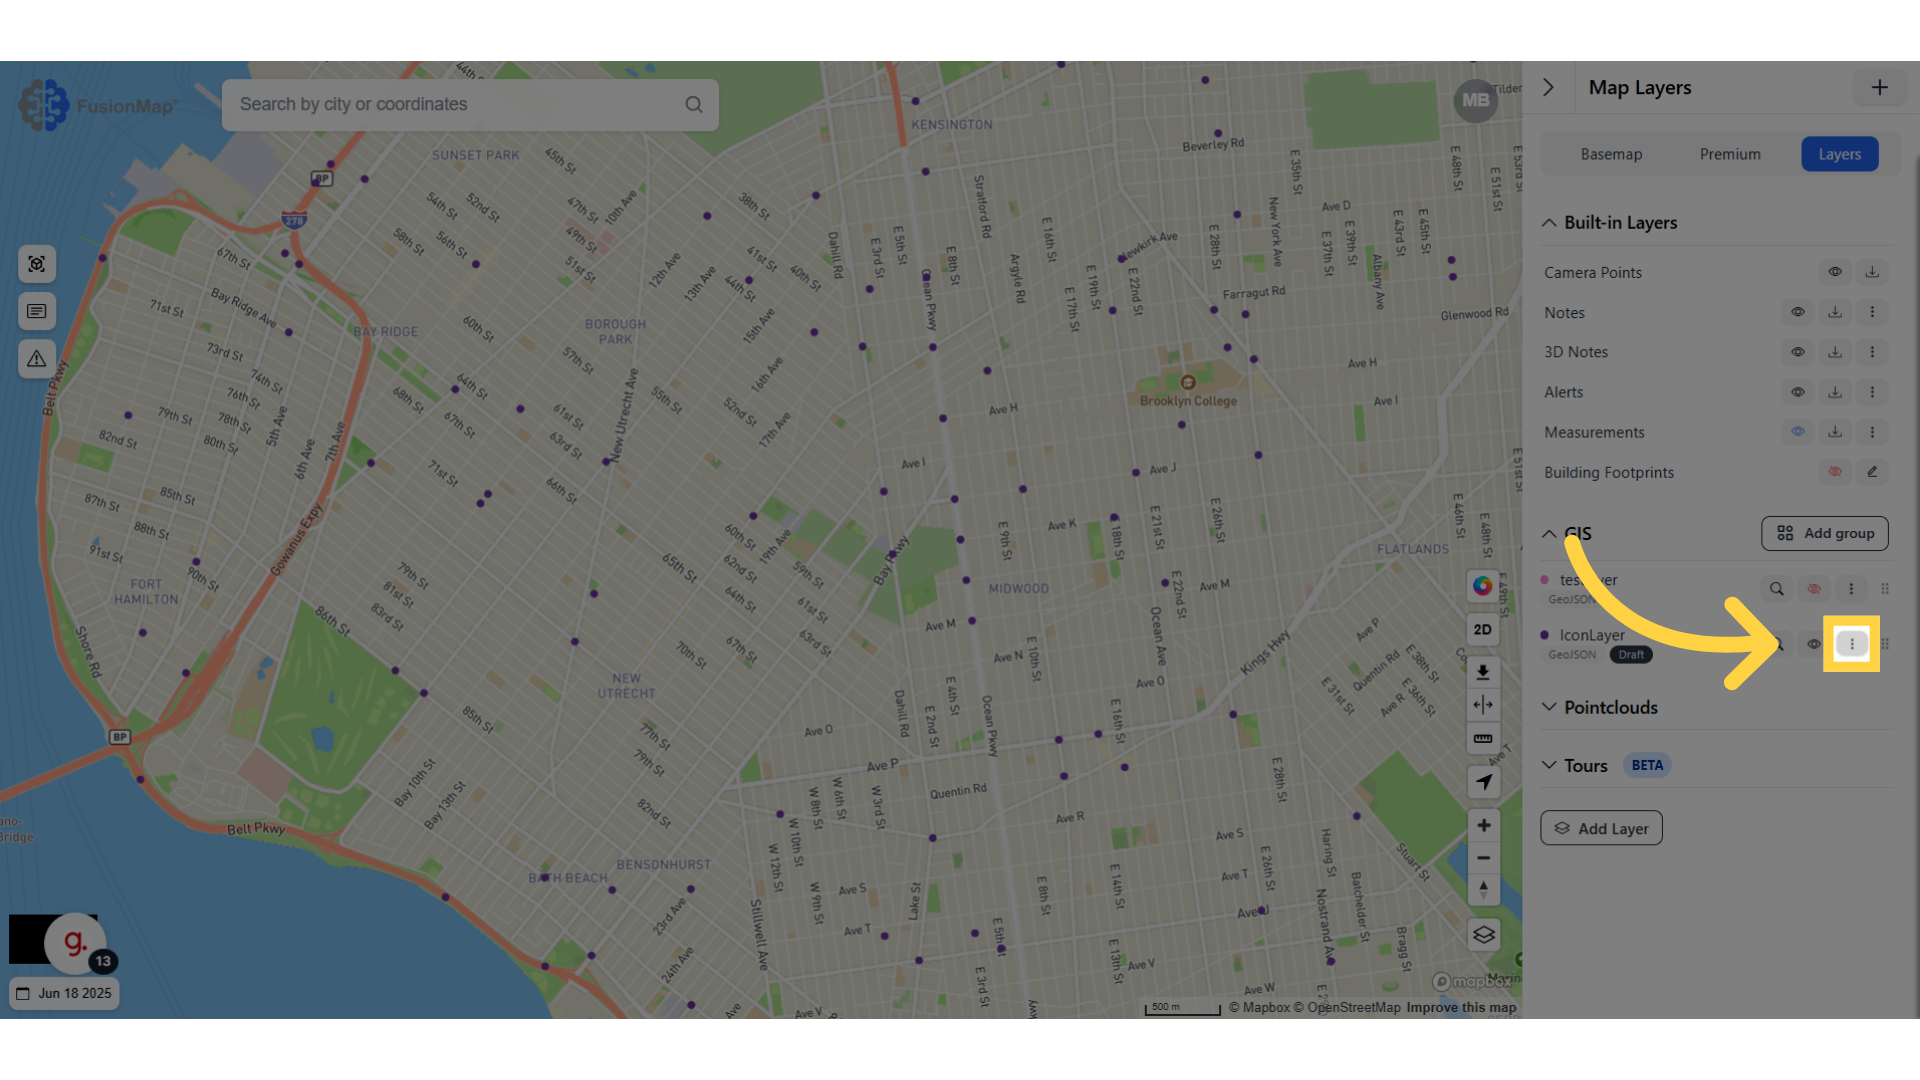Click the g. badge with 13 notifications
The image size is (1920, 1080).
(76, 942)
